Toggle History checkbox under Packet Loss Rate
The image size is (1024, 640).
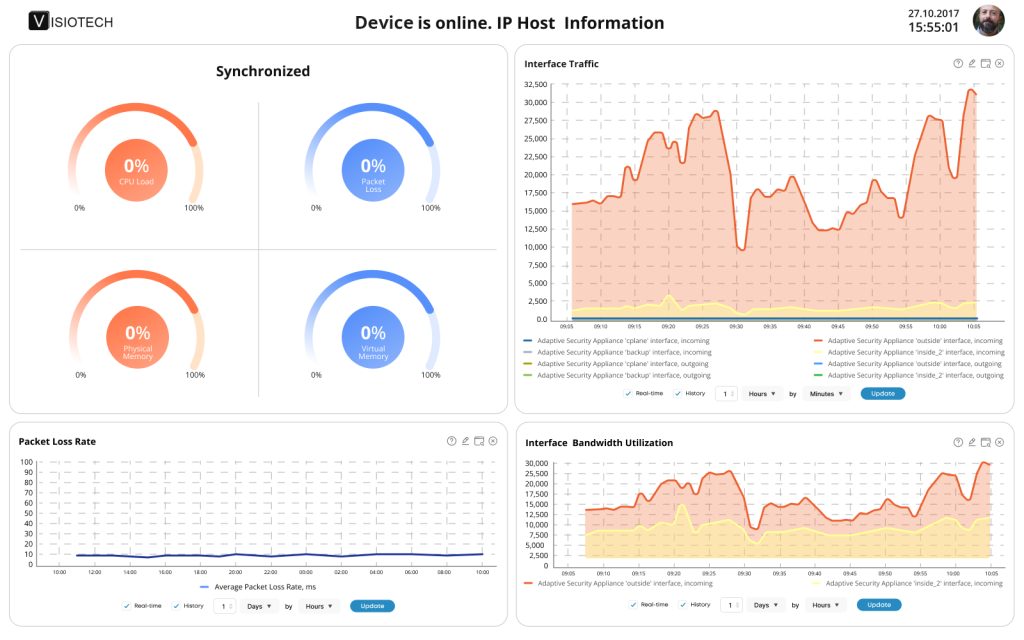point(176,606)
